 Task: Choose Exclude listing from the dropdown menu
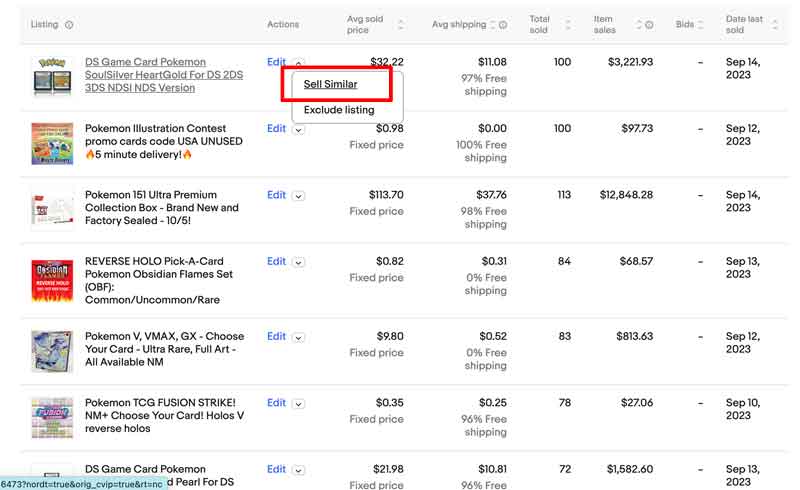tap(339, 110)
